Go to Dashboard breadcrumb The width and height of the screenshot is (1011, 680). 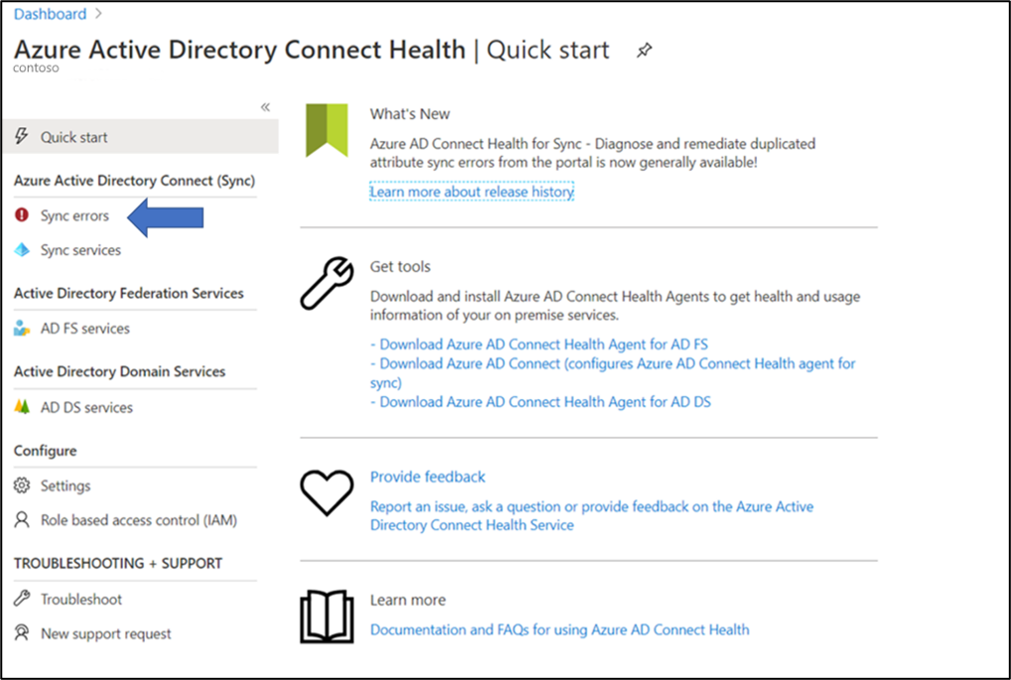[50, 14]
